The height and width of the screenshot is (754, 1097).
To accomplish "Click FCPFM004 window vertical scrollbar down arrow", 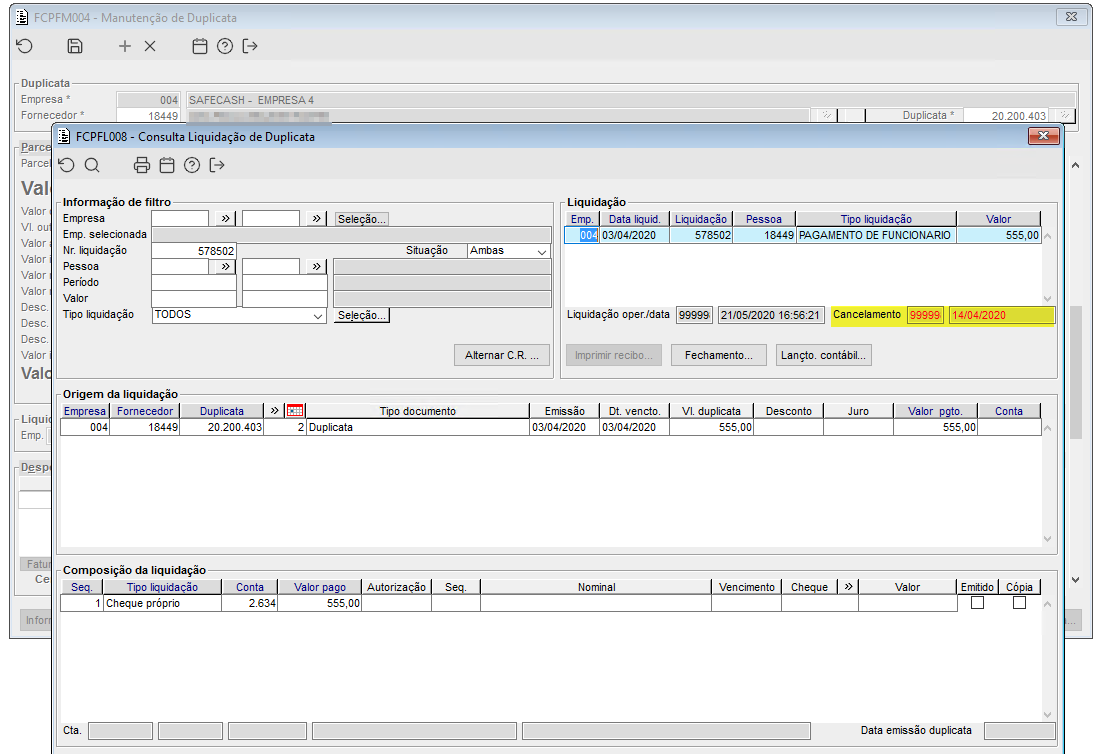I will coord(1076,579).
